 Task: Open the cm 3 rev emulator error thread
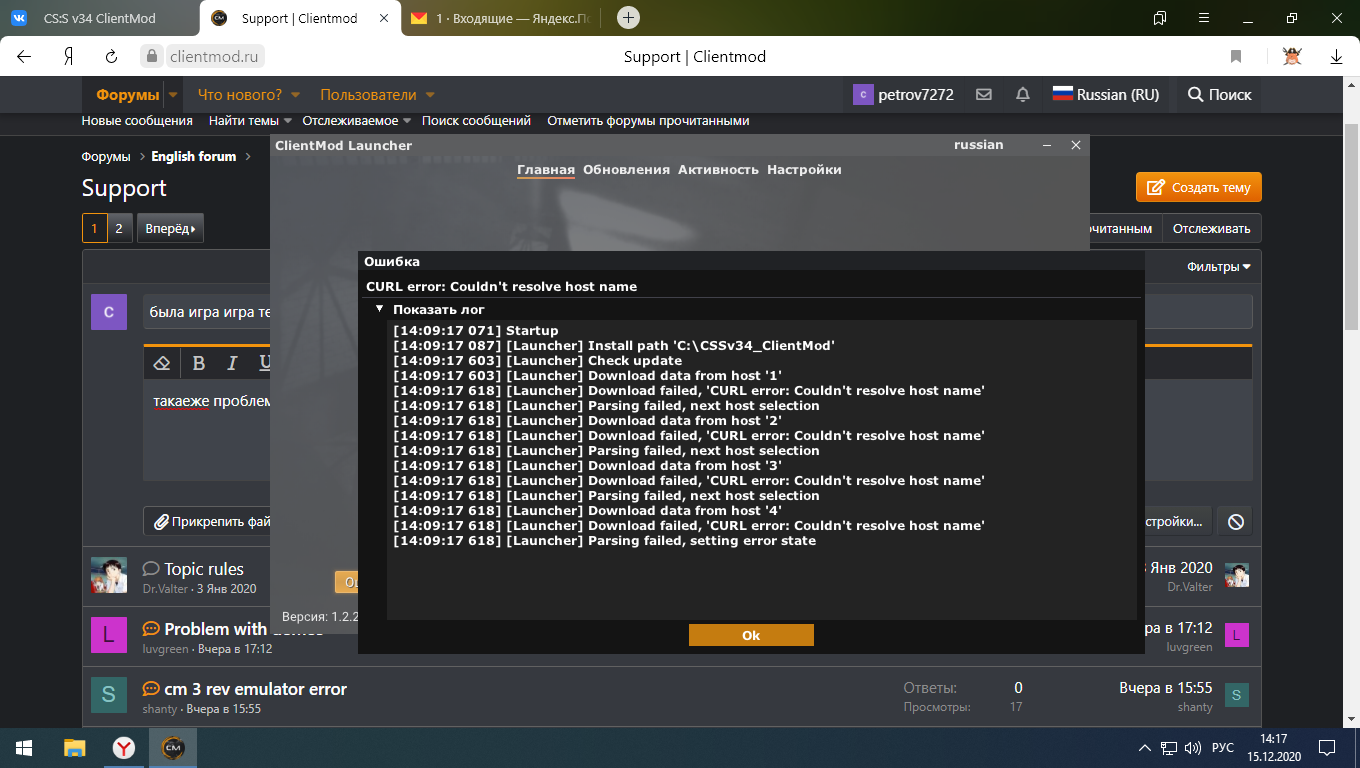255,689
